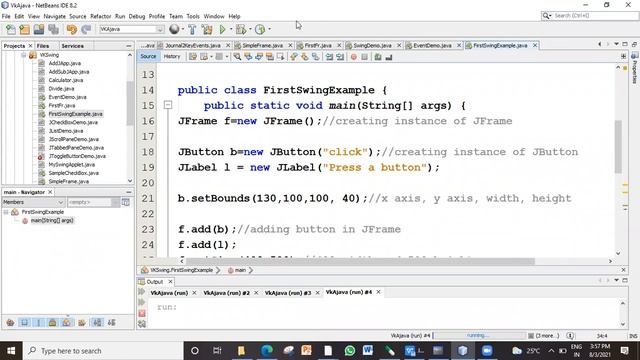This screenshot has height=360, width=640.
Task: Toggle Fully Qualified Names in Navigator
Action: tap(82, 322)
